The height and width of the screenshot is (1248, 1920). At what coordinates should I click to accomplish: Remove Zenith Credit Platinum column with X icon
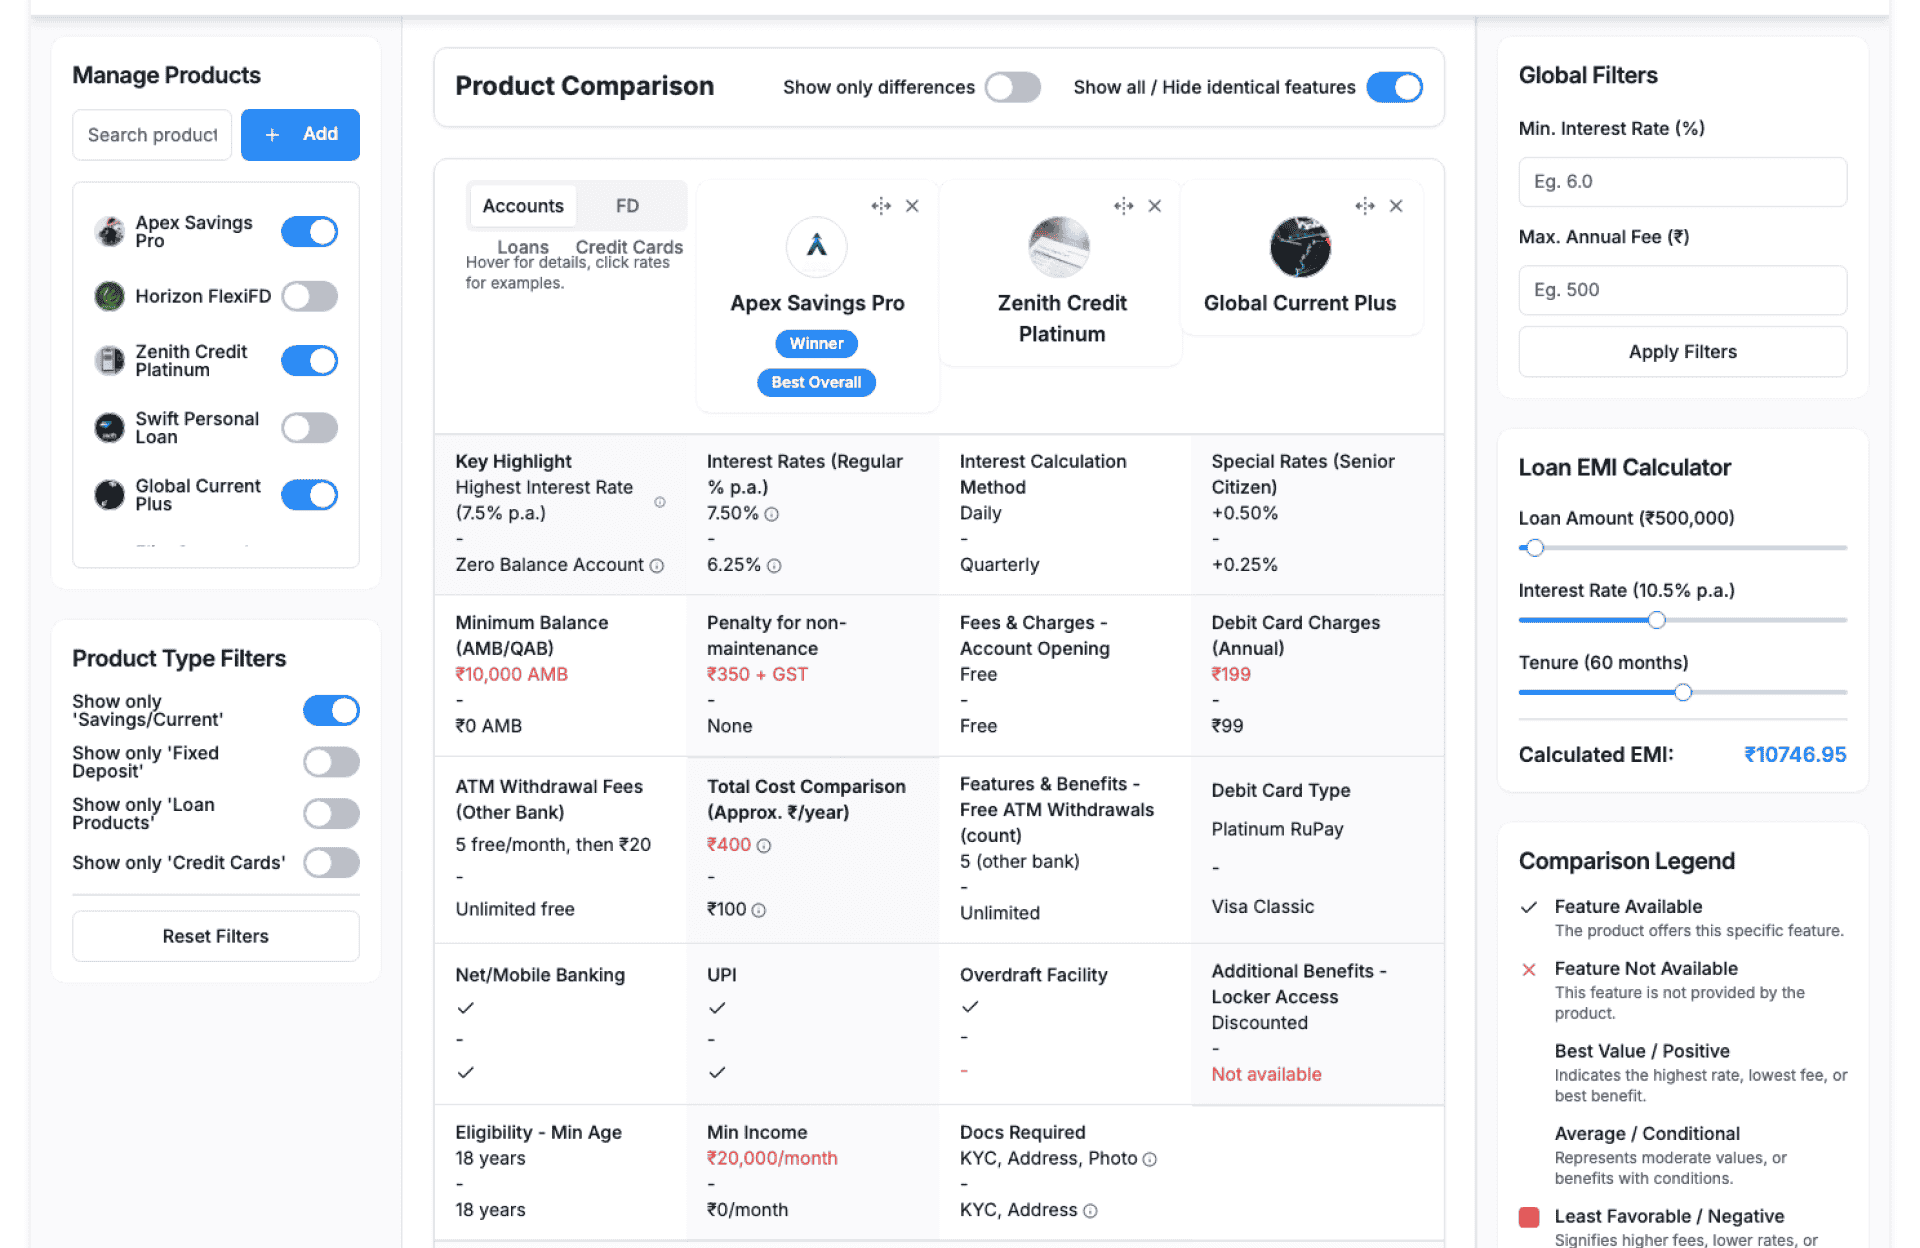click(x=1155, y=206)
